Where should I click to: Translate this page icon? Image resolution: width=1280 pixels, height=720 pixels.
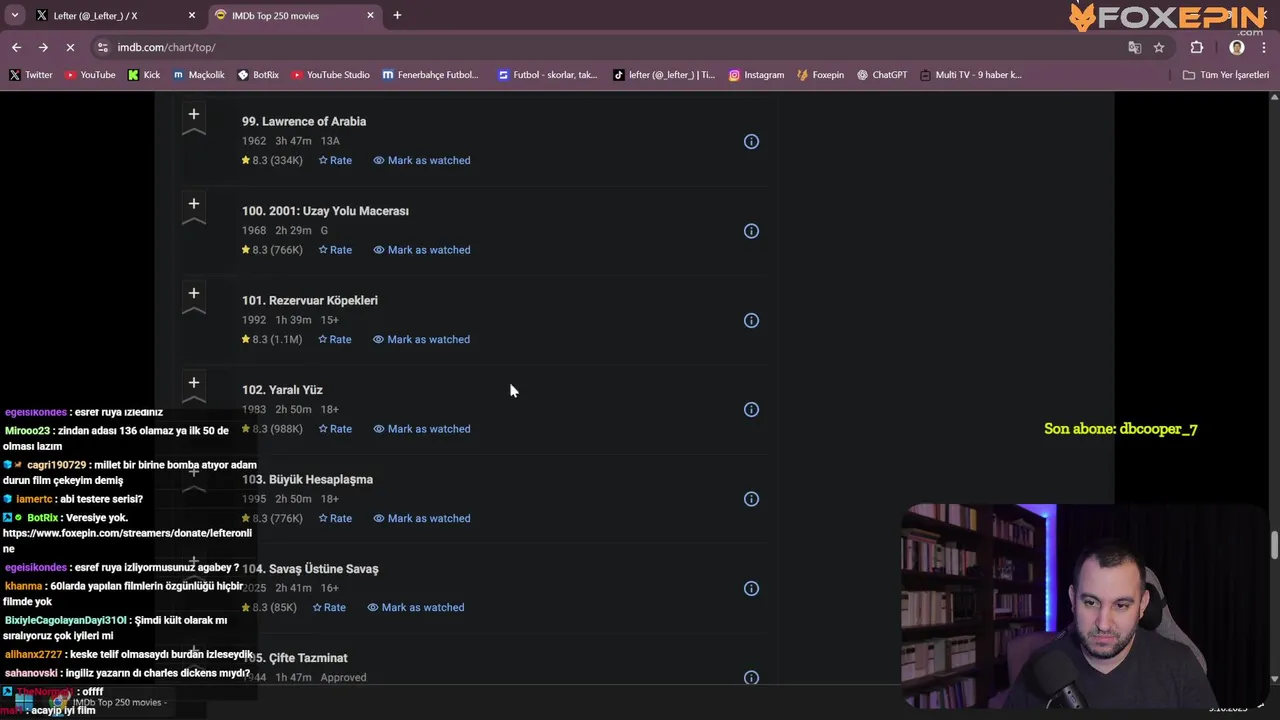tap(1134, 47)
